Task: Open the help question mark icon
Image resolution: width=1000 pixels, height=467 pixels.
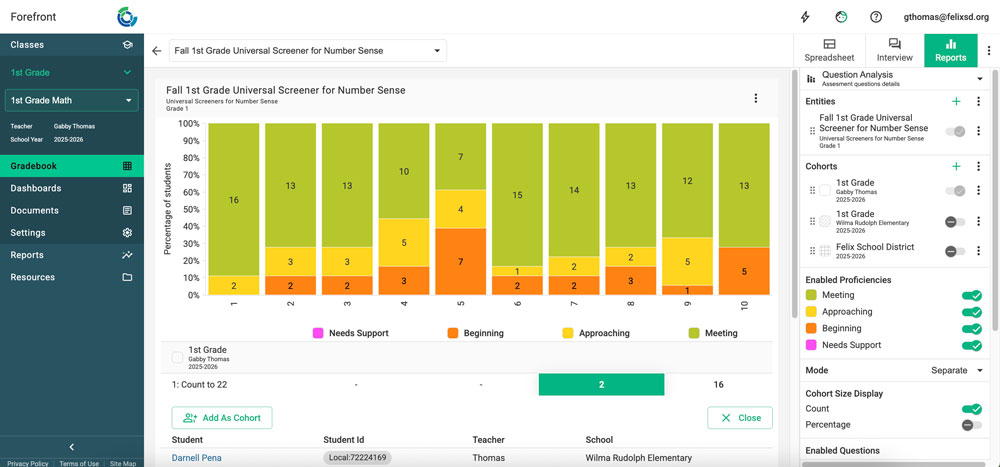Action: [876, 17]
